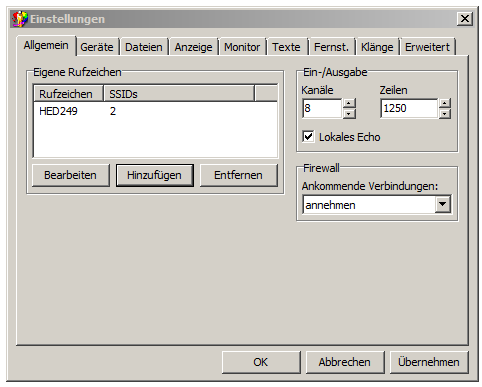Apply settings with Übernehmen
This screenshot has width=482, height=387.
click(x=429, y=362)
